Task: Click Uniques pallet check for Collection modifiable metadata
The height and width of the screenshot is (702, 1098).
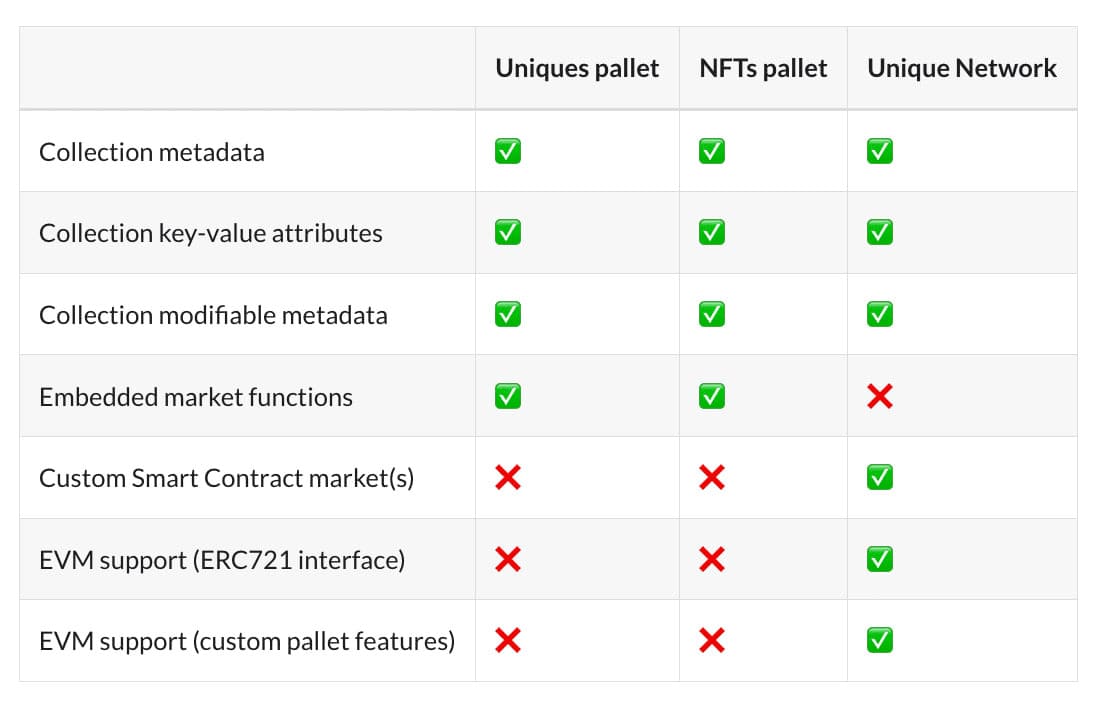Action: pyautogui.click(x=508, y=315)
